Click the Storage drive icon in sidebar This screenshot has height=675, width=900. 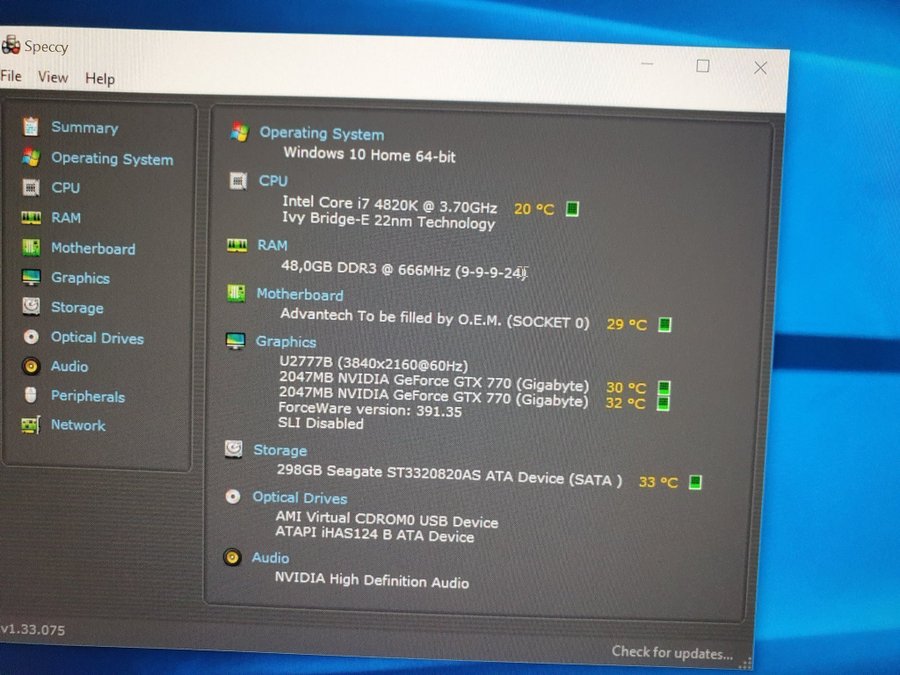point(31,307)
